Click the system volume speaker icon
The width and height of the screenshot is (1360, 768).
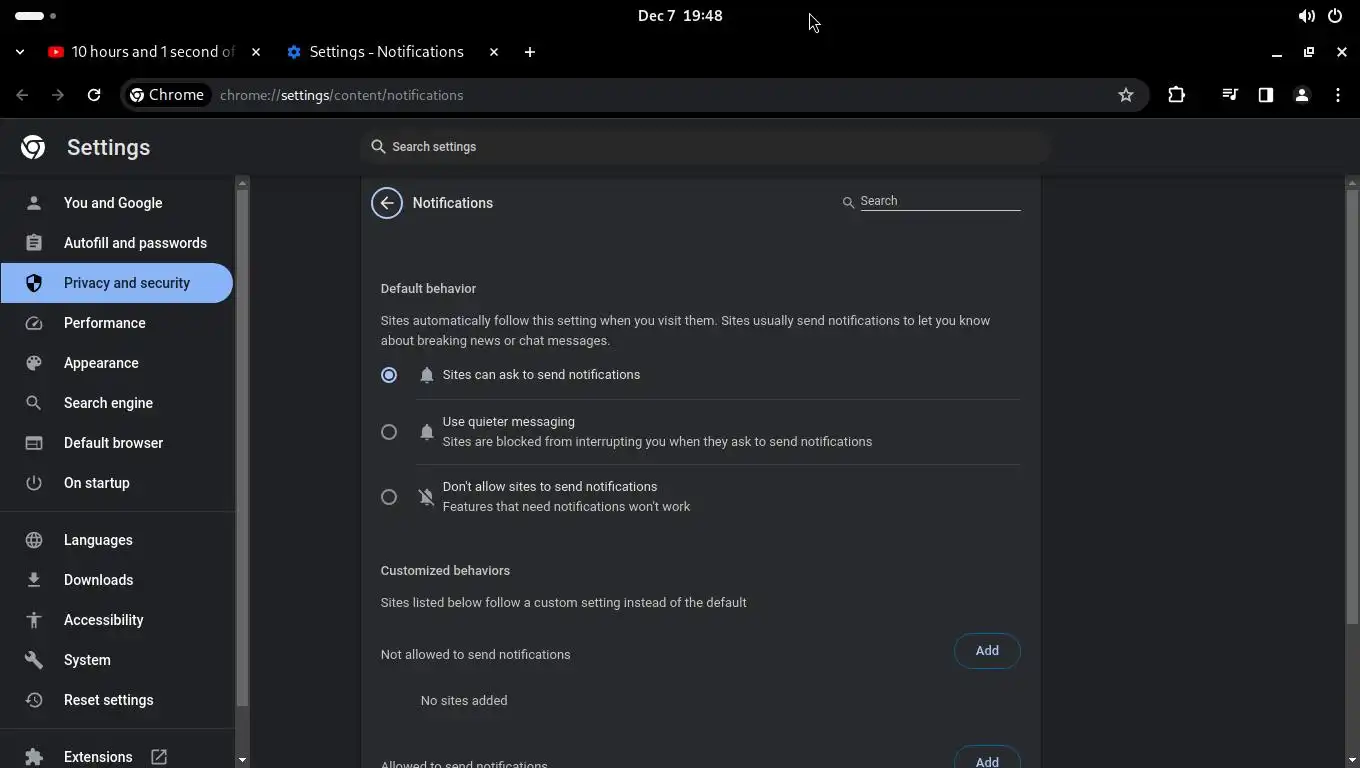point(1306,16)
